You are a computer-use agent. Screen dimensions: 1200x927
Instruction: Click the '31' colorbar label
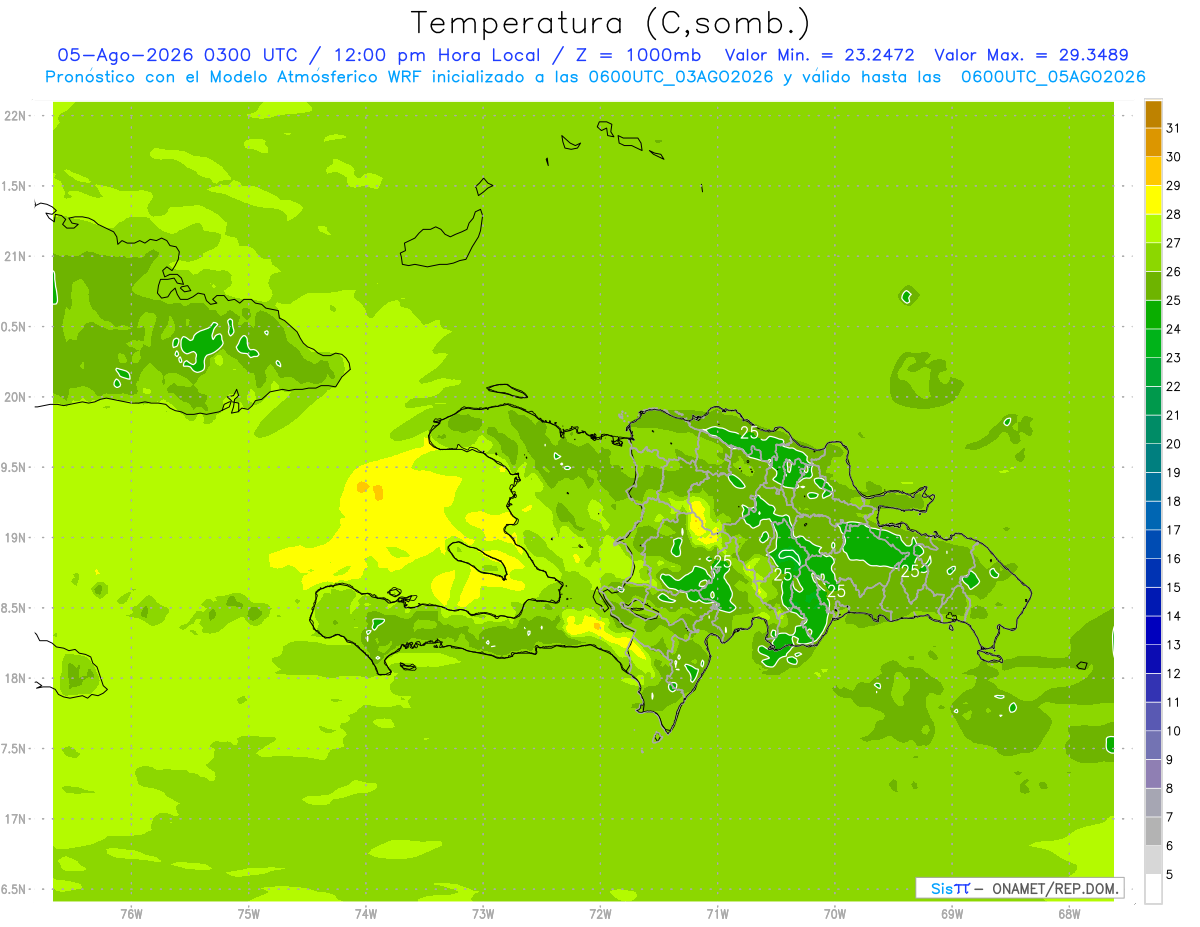click(x=1174, y=128)
